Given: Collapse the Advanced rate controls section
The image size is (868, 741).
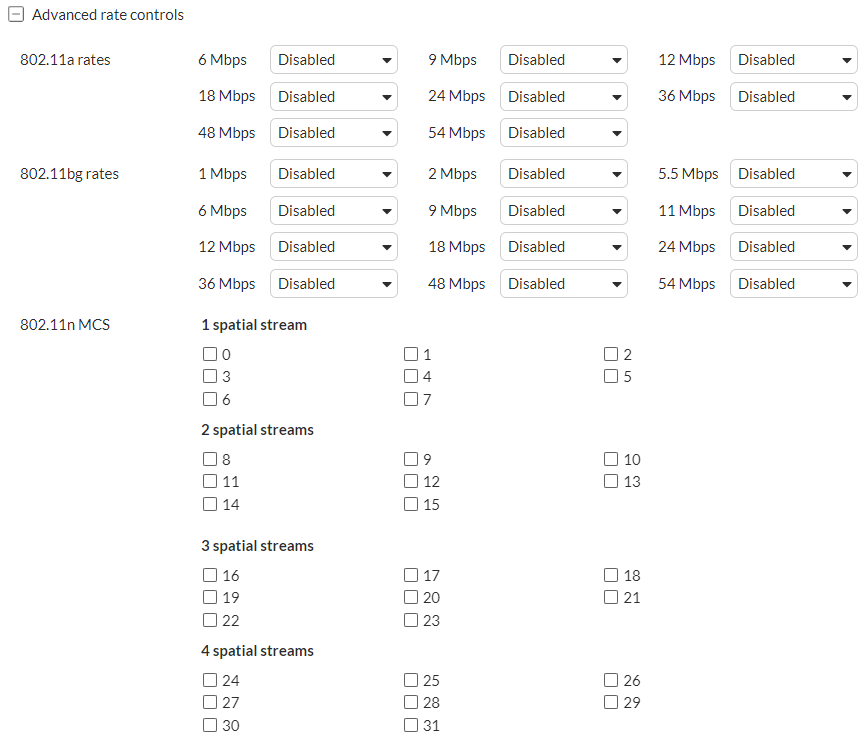Looking at the screenshot, I should [x=14, y=14].
